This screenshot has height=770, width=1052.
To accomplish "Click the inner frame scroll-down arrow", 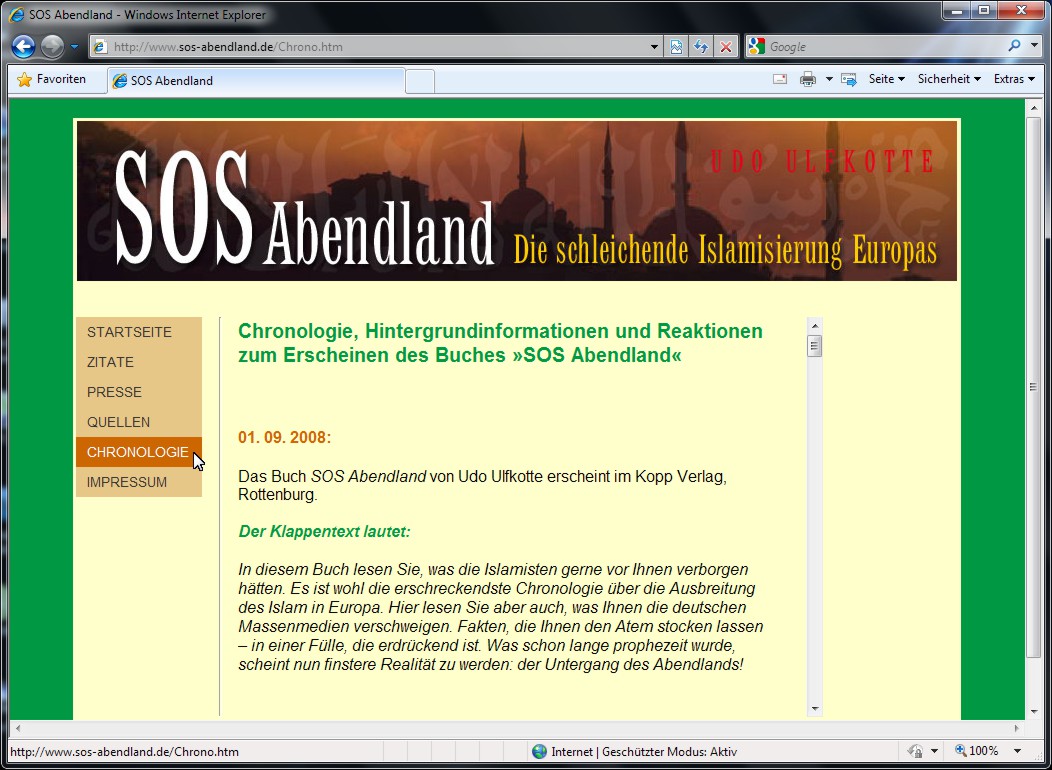I will coord(814,708).
